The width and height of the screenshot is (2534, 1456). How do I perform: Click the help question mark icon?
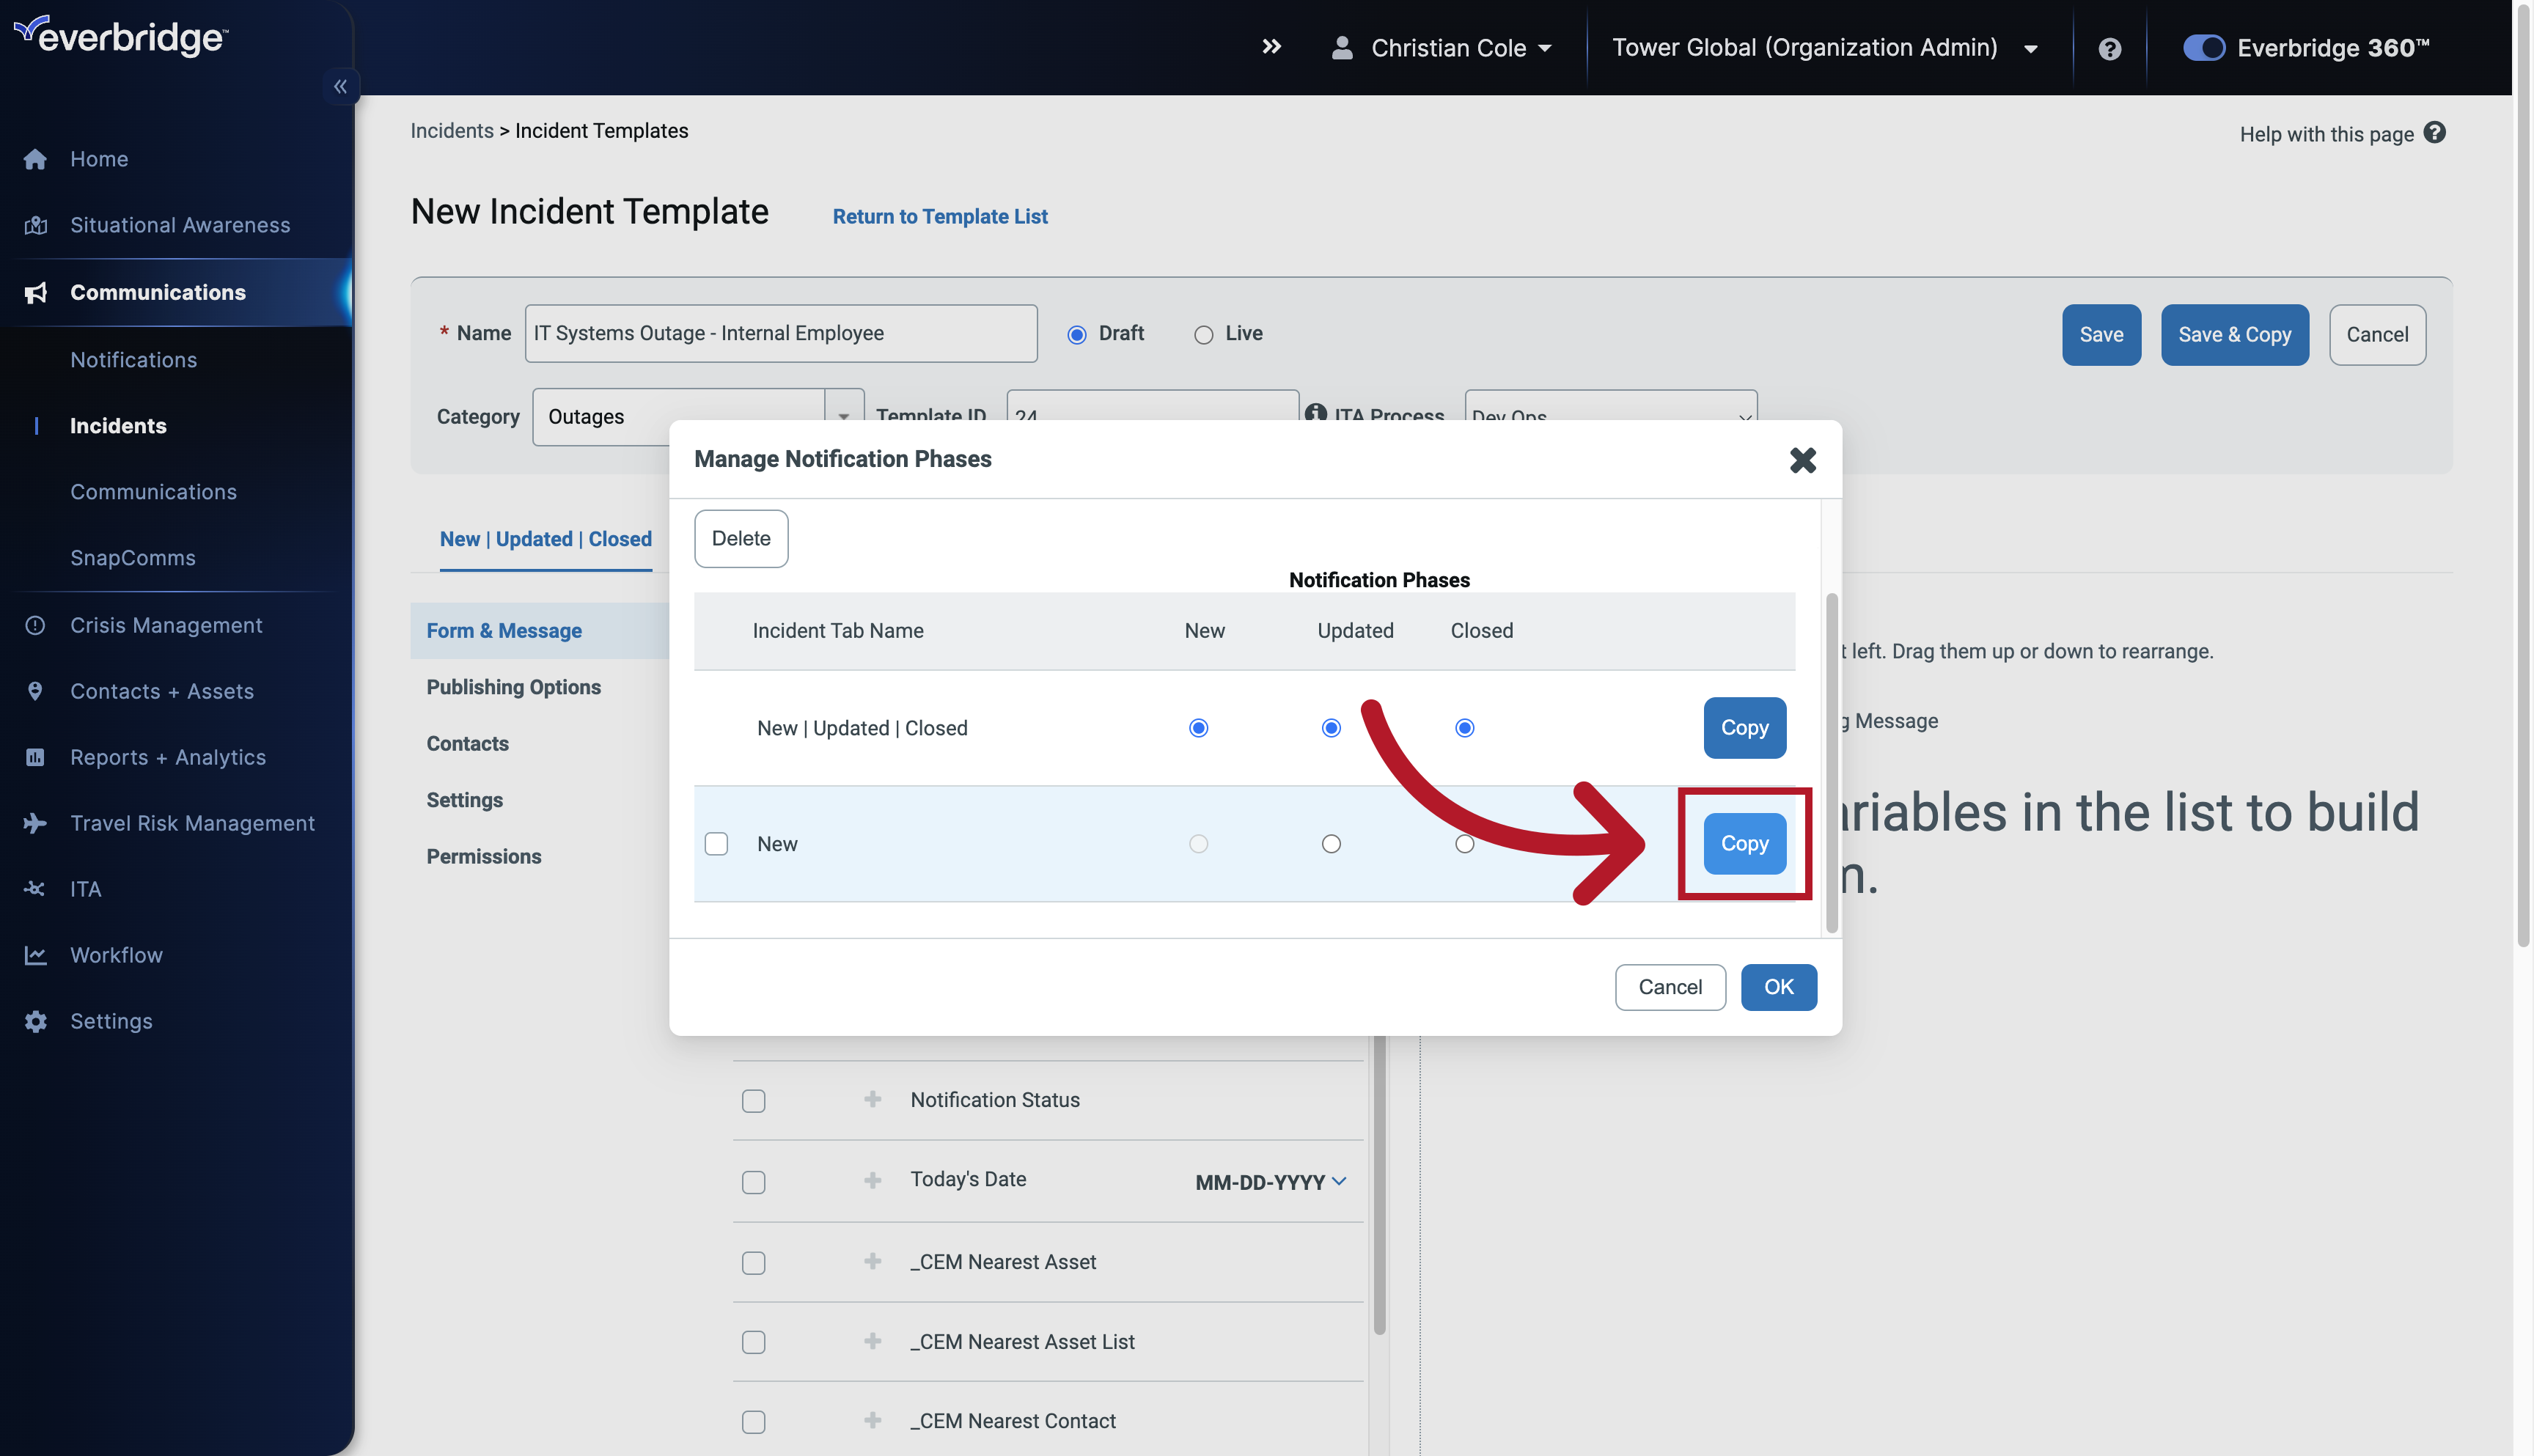point(2107,47)
